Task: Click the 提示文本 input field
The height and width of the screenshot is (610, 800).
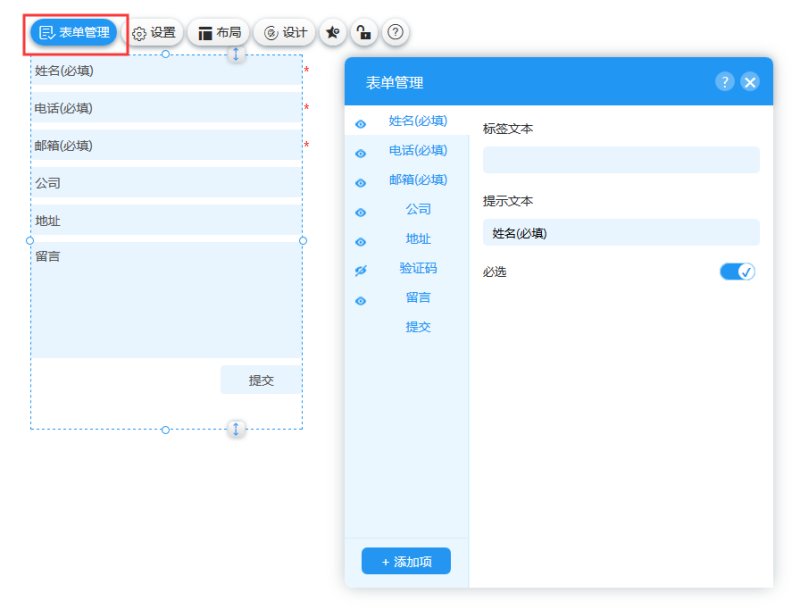Action: [621, 233]
